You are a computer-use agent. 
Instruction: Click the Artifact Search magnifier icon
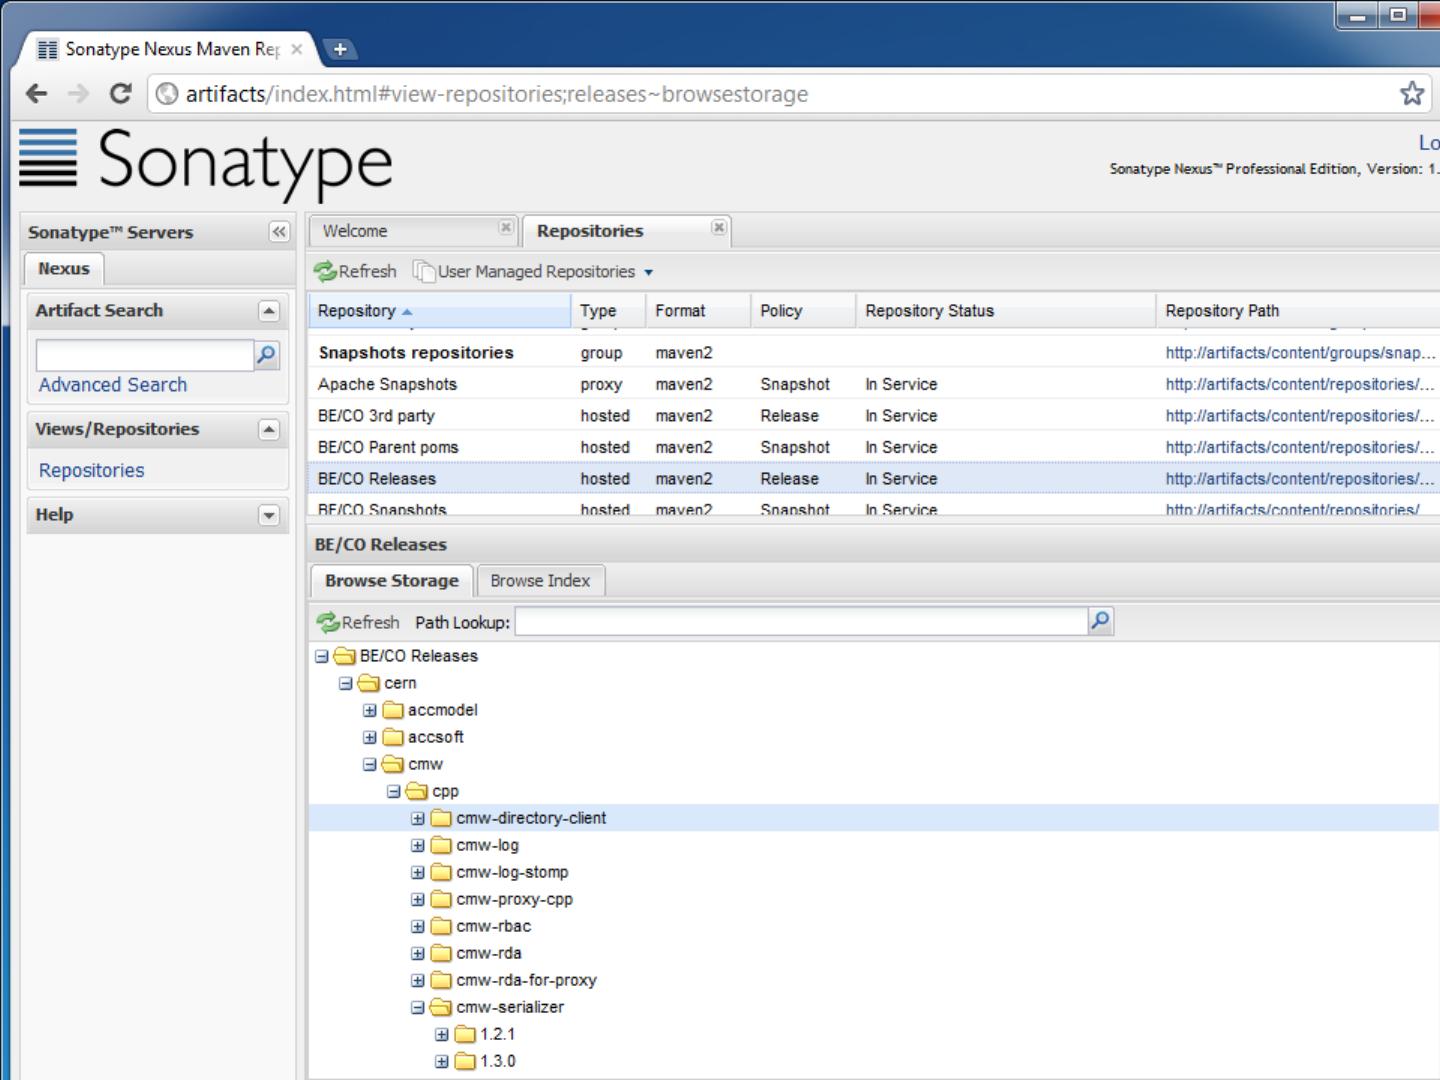point(267,355)
